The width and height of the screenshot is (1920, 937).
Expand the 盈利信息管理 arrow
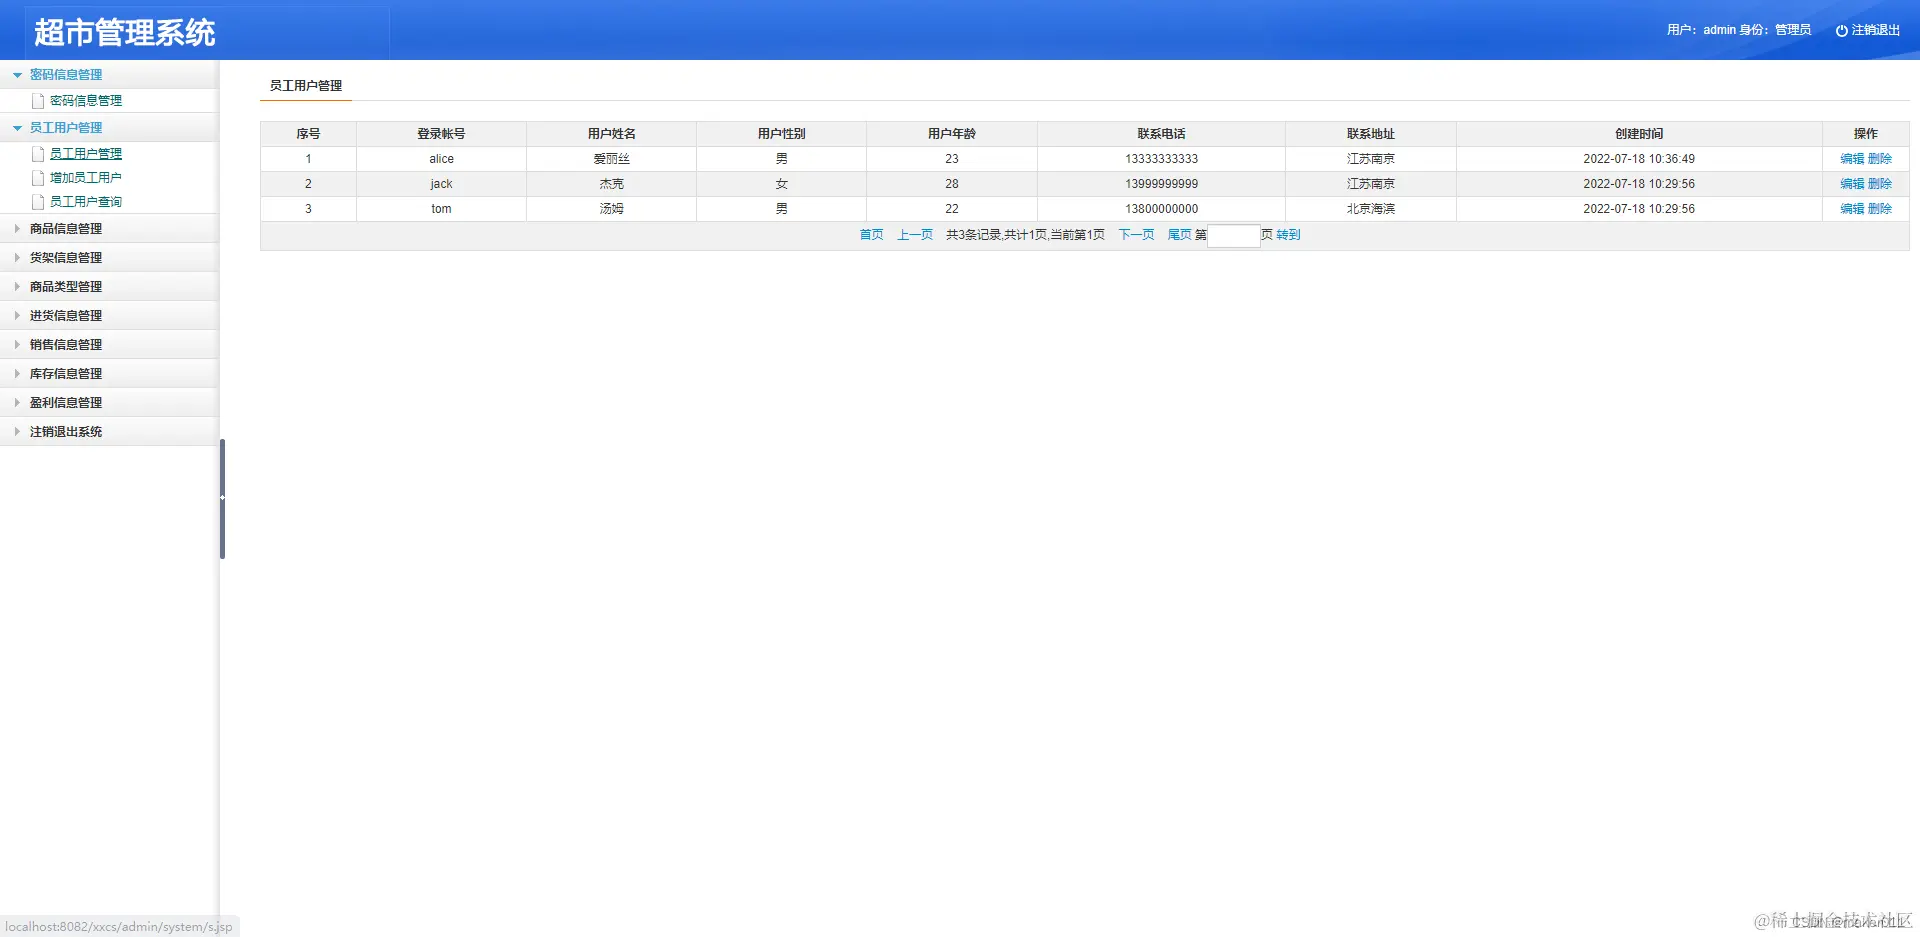click(17, 403)
